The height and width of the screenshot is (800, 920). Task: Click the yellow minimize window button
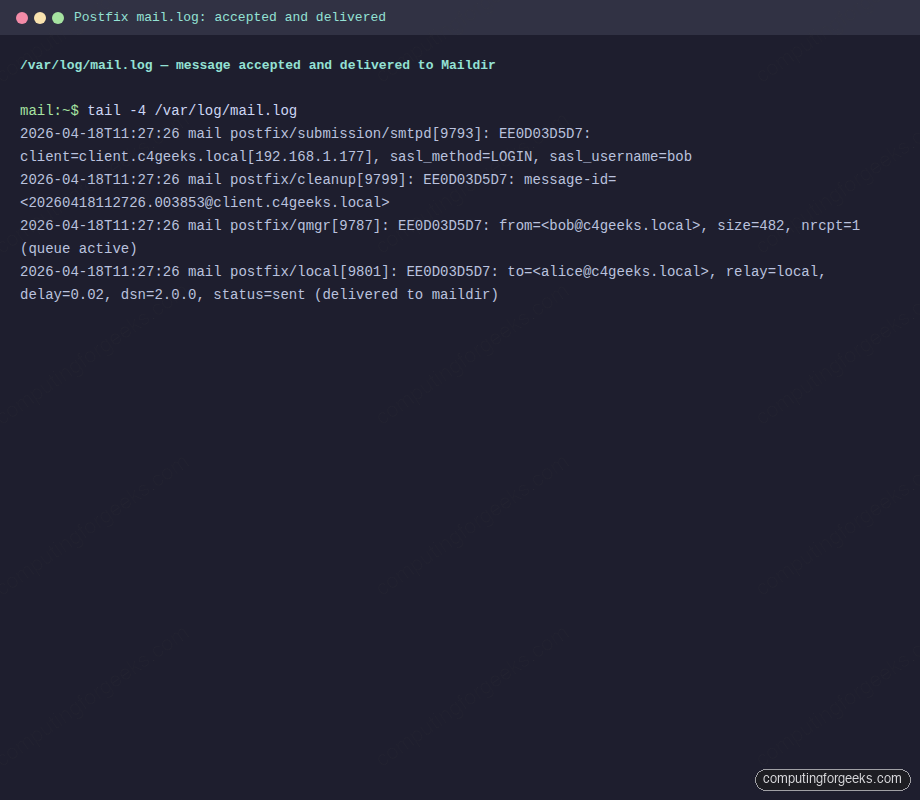pyautogui.click(x=40, y=17)
